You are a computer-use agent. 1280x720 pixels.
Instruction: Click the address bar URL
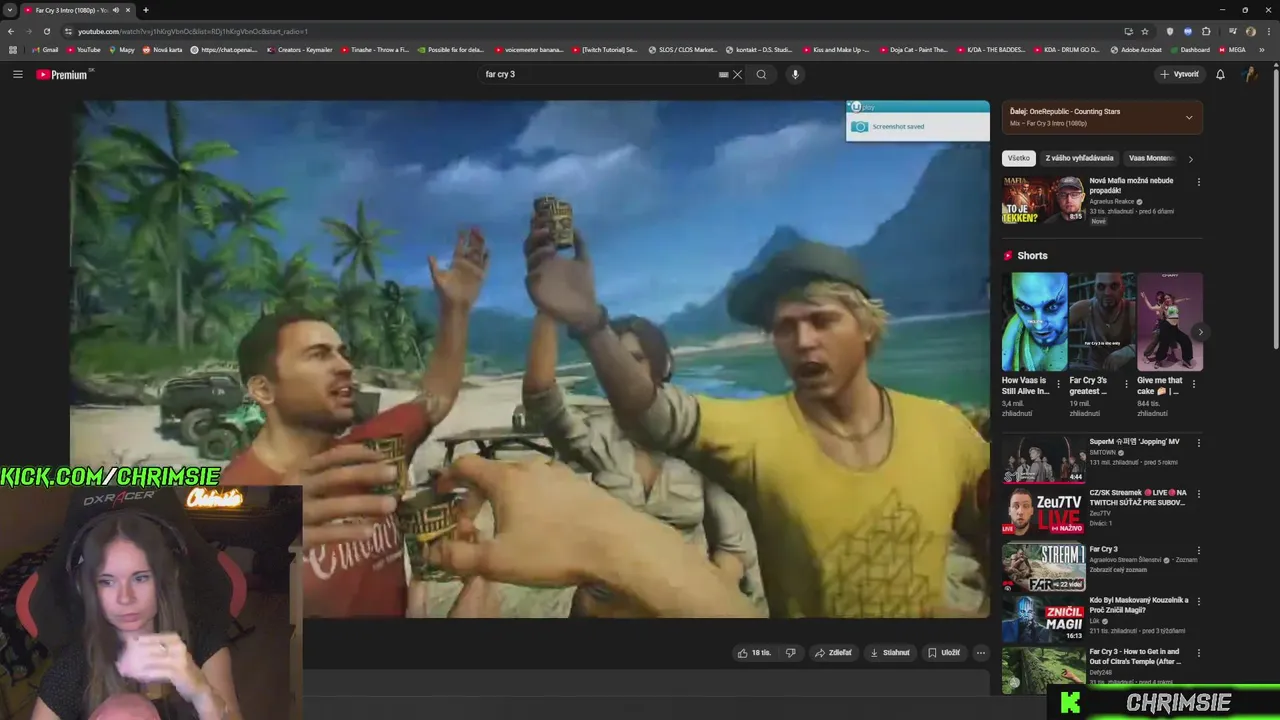tap(193, 31)
